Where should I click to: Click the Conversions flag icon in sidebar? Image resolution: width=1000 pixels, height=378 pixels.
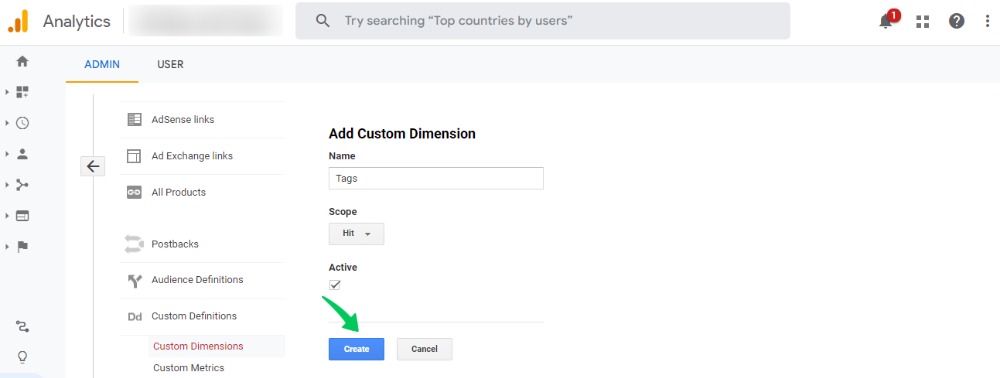[x=22, y=247]
